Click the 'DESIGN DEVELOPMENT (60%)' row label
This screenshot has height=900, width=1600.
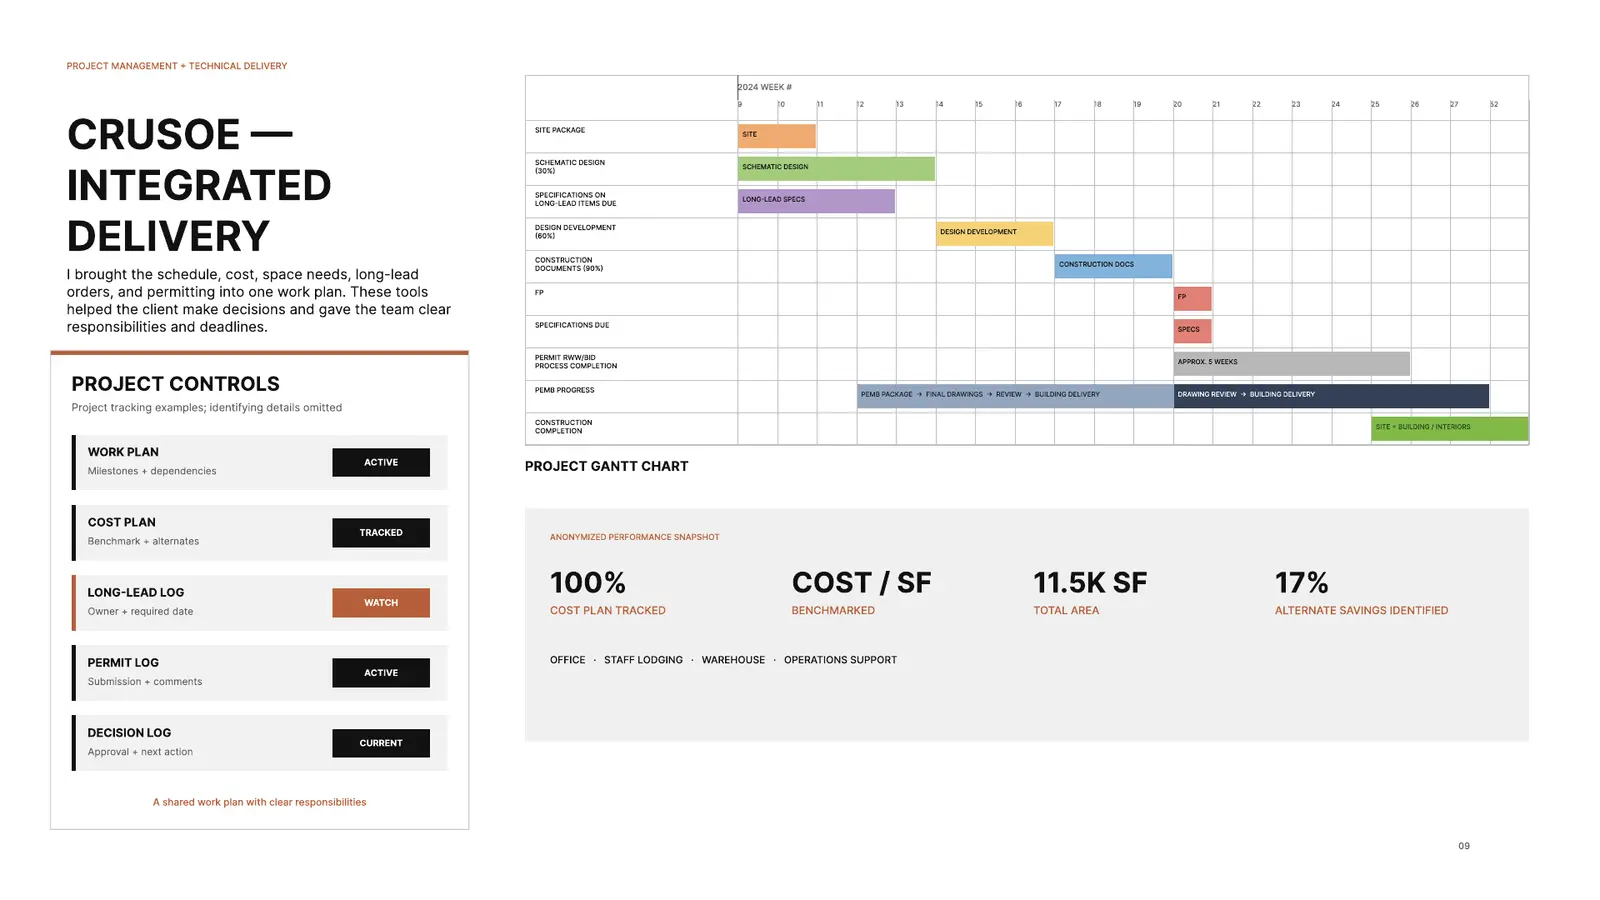[x=575, y=232]
